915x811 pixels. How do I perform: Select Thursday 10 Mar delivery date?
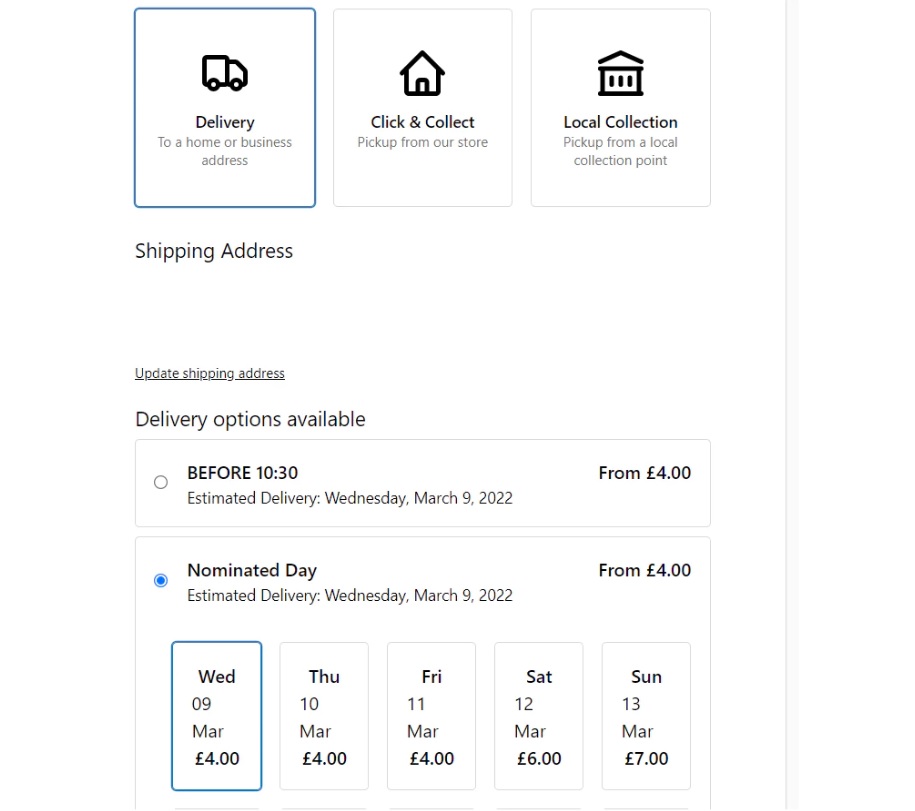323,716
